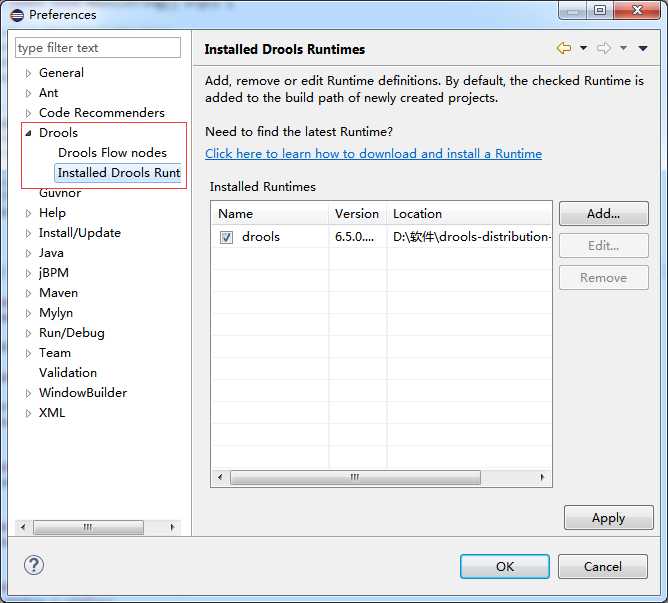
Task: Expand the jBPM tree node
Action: [28, 273]
